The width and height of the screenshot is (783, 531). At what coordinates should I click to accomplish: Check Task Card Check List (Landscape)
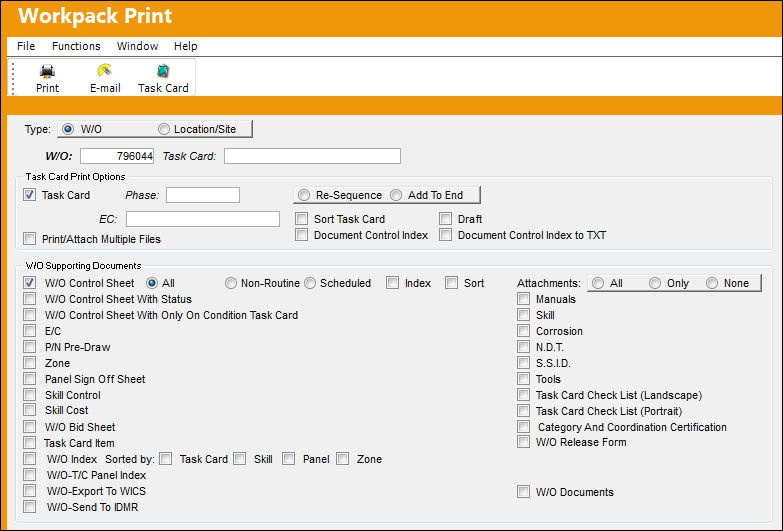coord(523,395)
